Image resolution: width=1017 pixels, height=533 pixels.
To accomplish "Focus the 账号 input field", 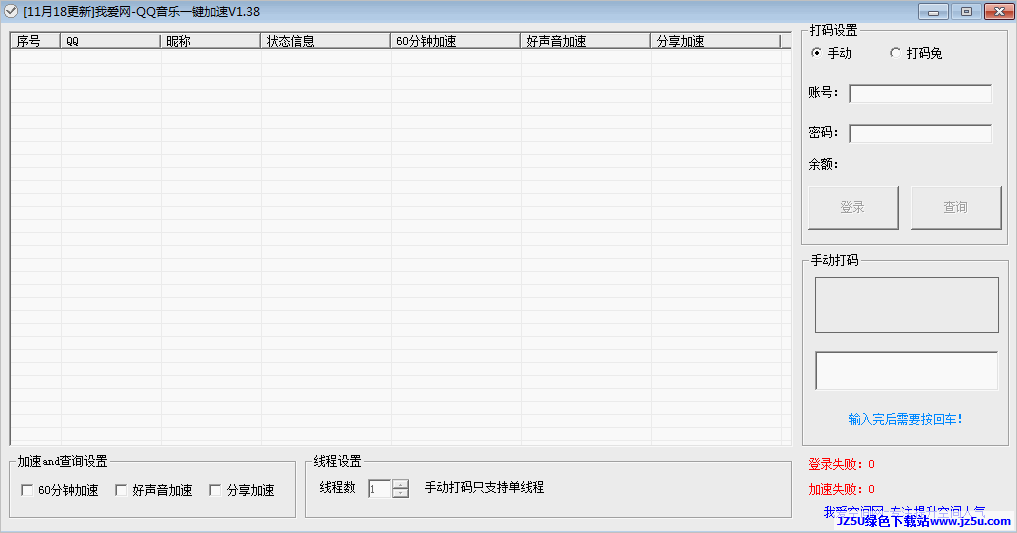I will click(x=920, y=94).
